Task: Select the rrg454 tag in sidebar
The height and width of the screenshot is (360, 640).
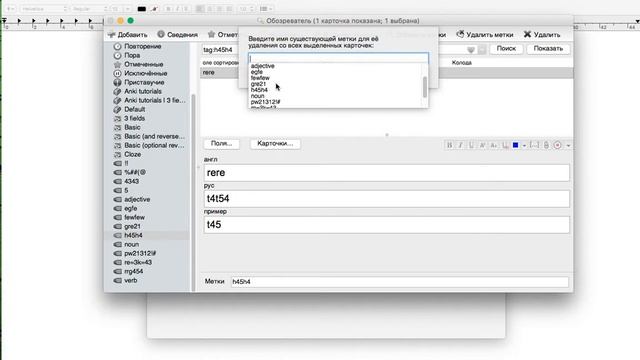Action: click(x=129, y=271)
